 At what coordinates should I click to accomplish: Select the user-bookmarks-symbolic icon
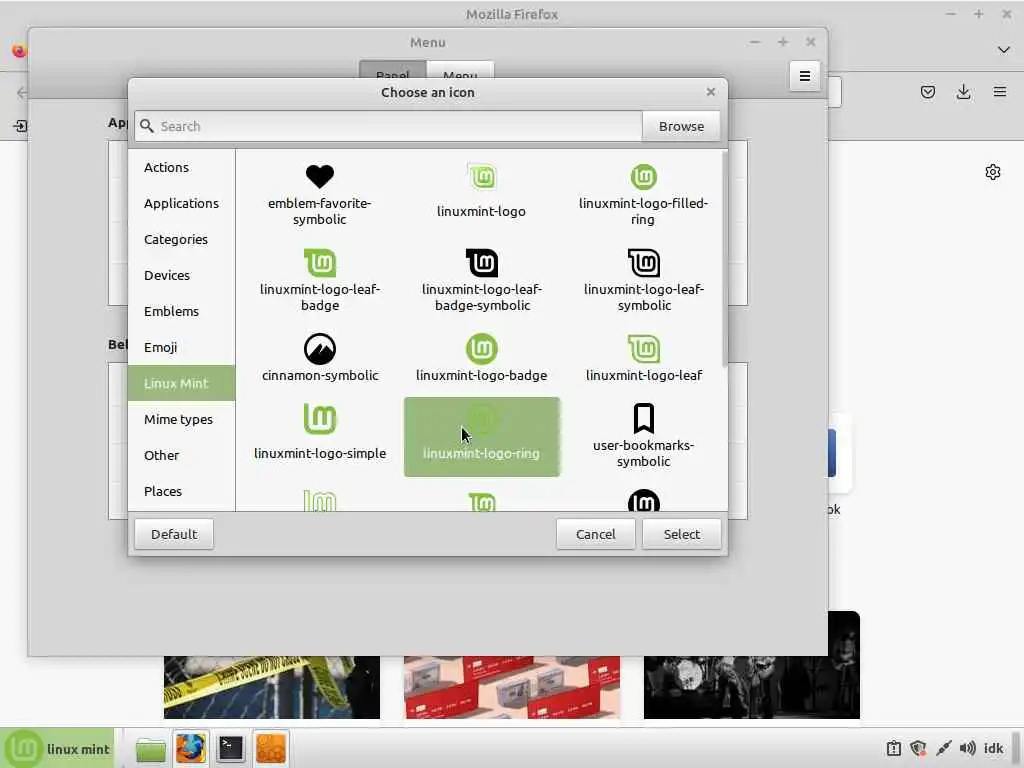click(644, 419)
